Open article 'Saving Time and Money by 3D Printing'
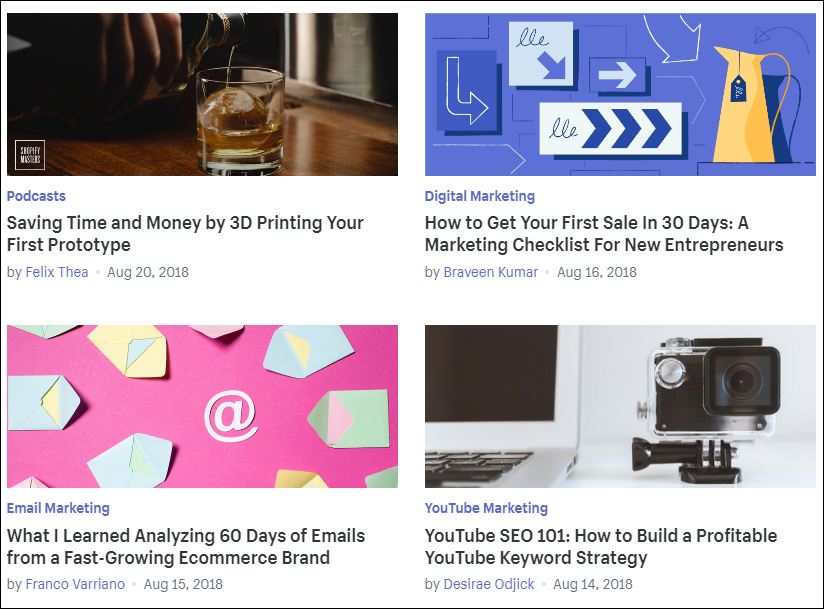 (x=185, y=233)
